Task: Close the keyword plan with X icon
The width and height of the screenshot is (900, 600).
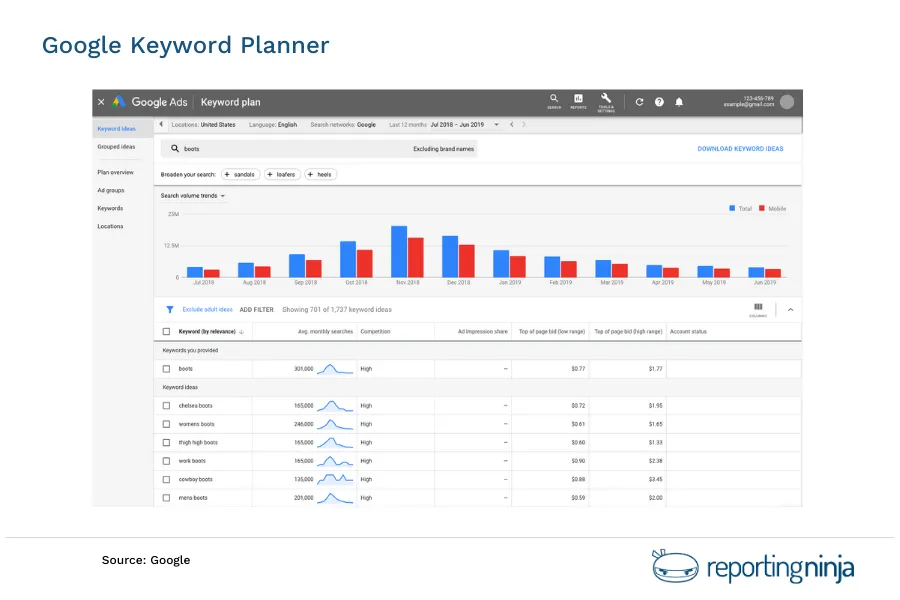Action: pos(101,102)
